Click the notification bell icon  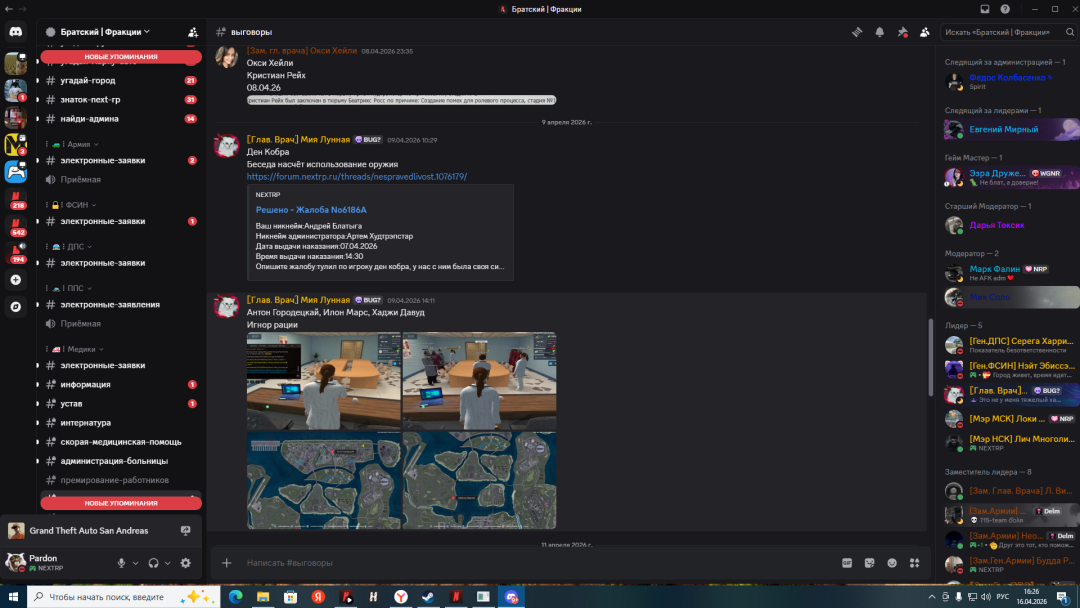tap(880, 32)
